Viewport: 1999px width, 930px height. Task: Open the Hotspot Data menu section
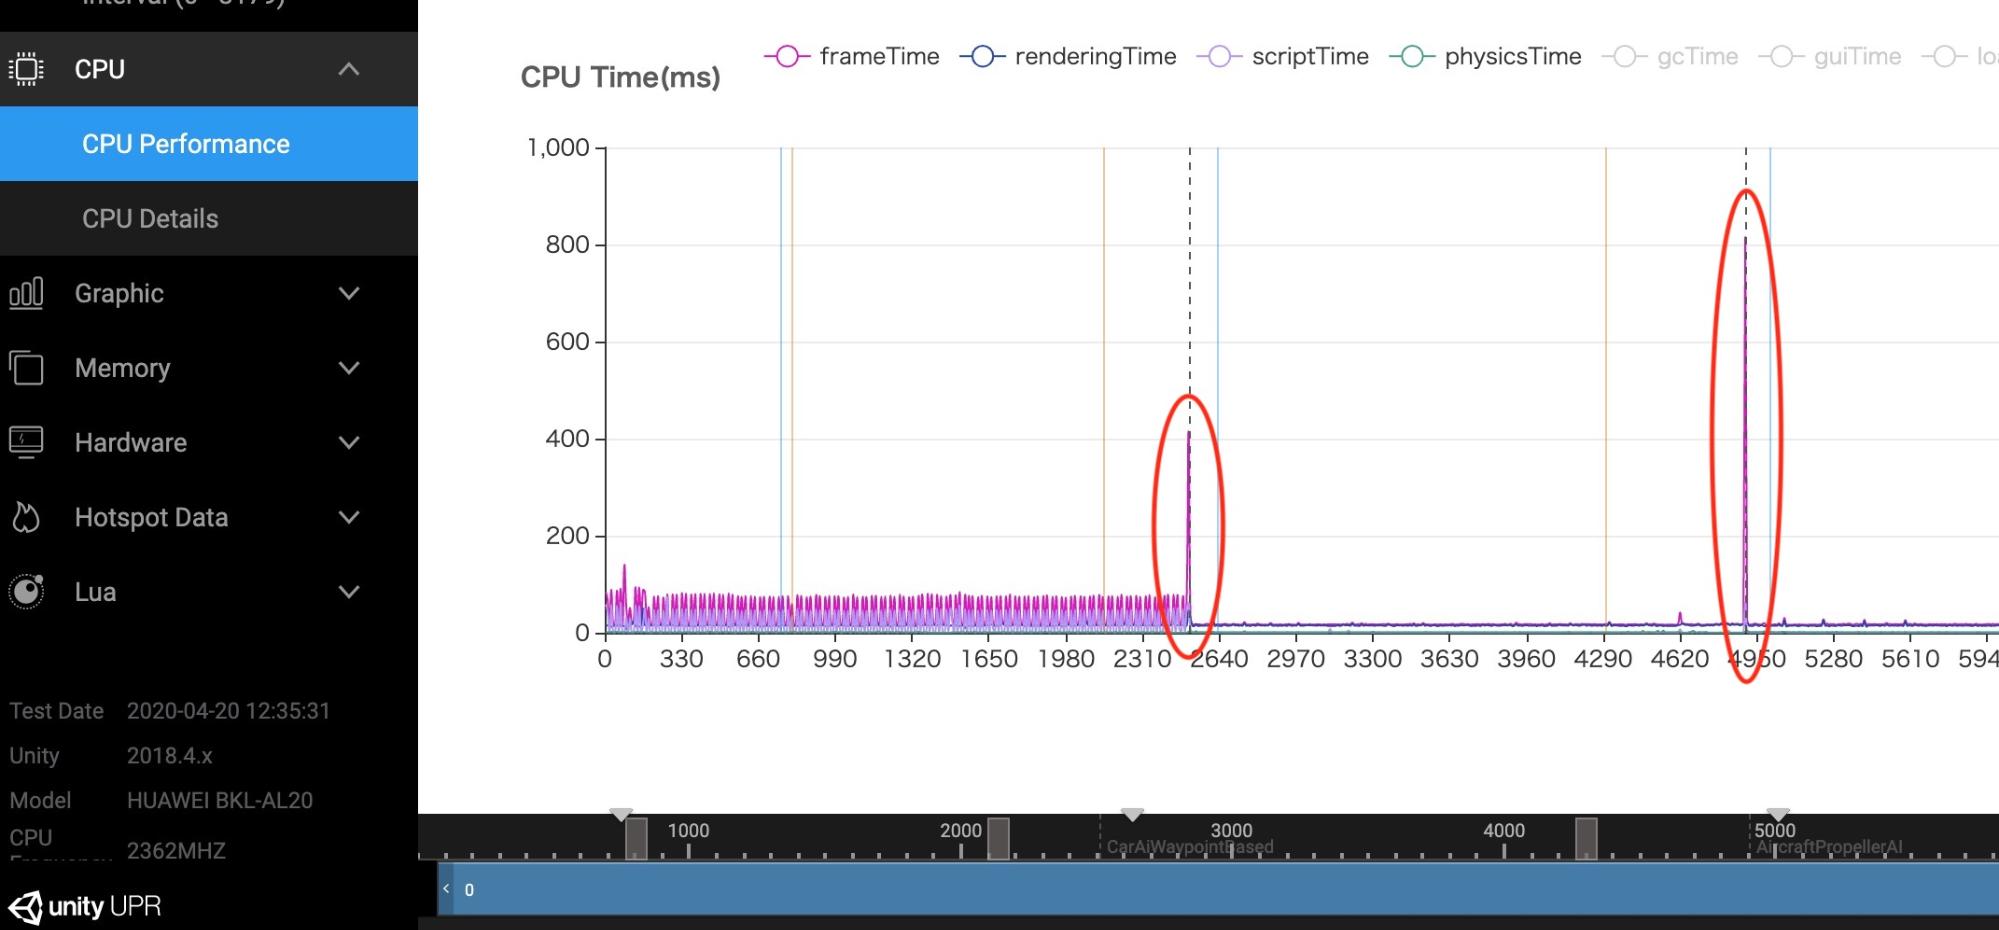tap(209, 517)
